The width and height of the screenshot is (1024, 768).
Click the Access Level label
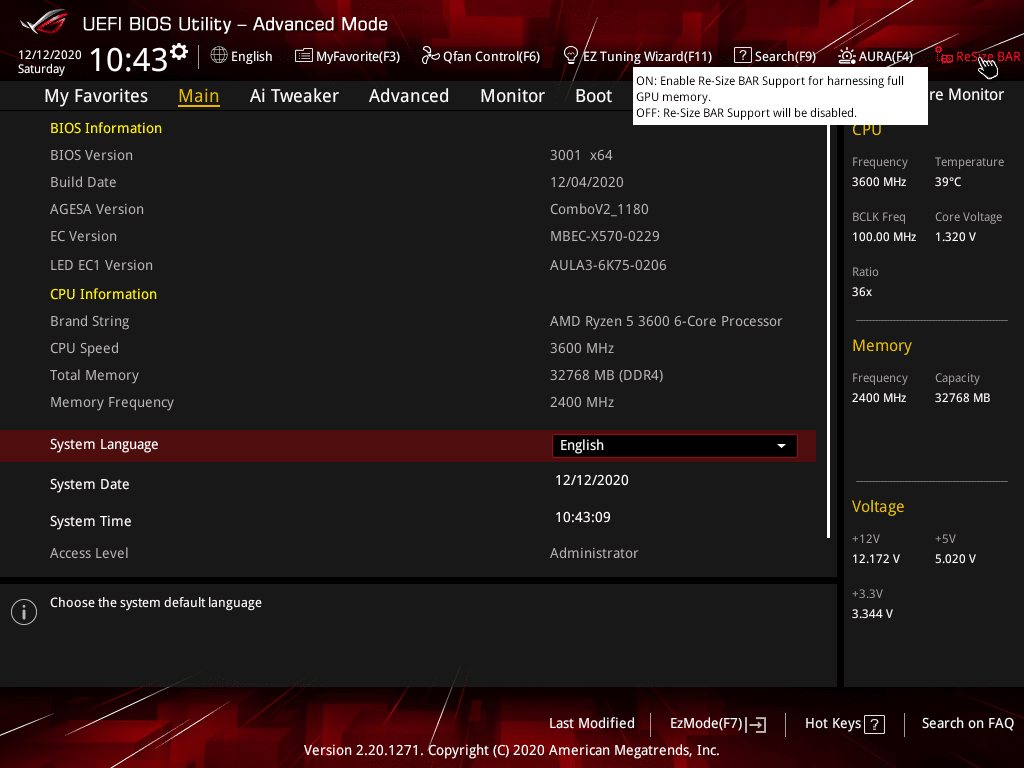[x=89, y=553]
